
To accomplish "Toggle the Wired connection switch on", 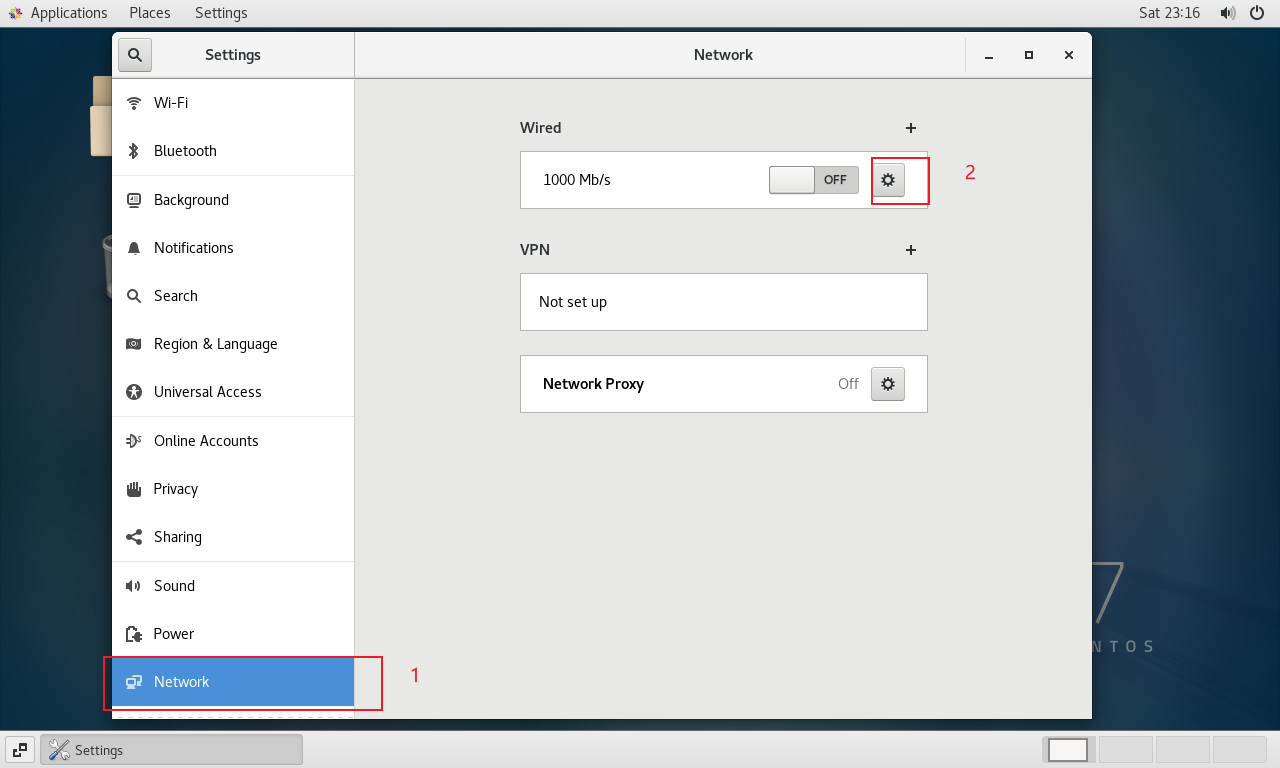I will (x=813, y=180).
